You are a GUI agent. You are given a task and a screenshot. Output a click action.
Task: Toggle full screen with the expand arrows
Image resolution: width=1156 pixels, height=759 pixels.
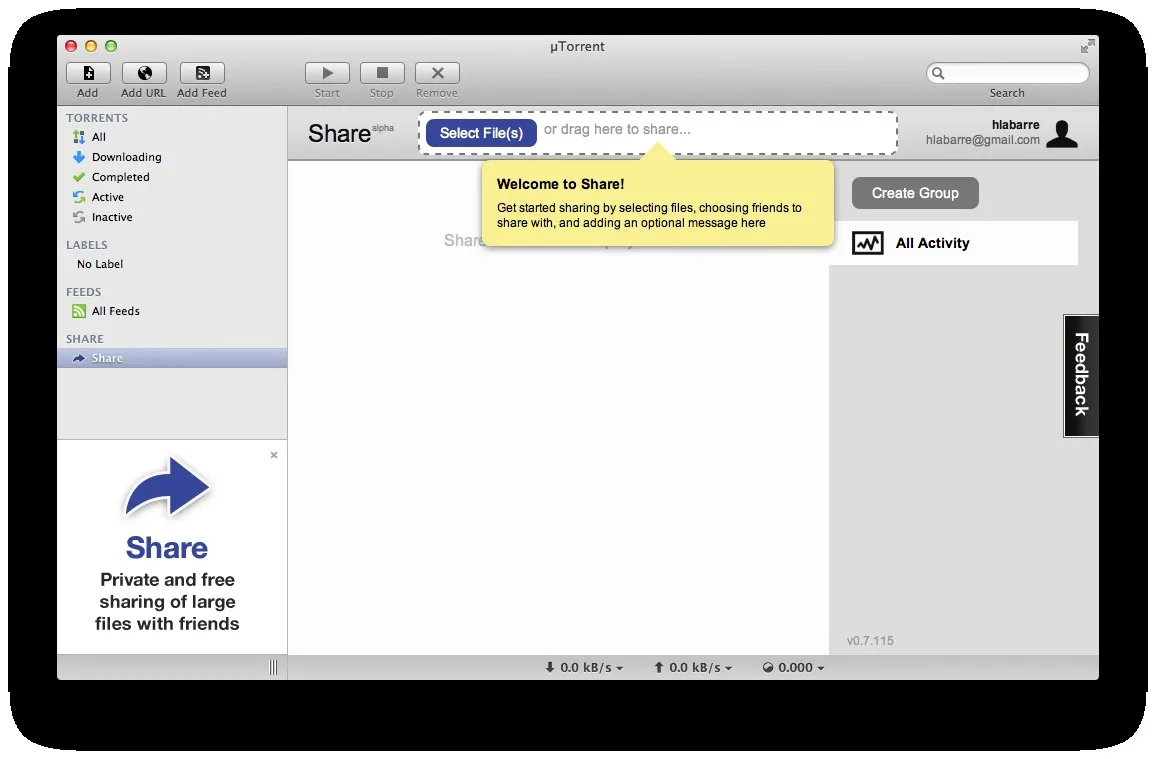pos(1087,46)
